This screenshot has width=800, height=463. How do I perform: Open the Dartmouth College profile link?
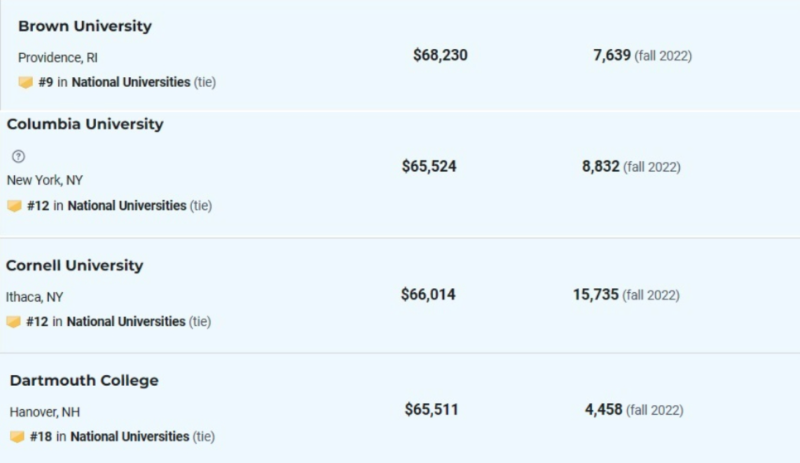[84, 380]
